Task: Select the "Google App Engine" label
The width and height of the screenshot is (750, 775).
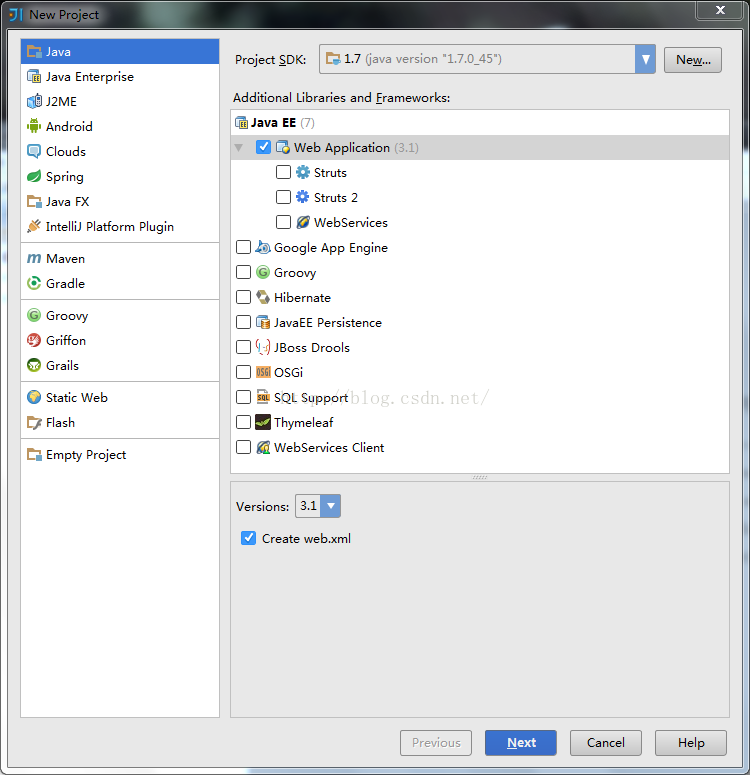Action: [x=331, y=248]
